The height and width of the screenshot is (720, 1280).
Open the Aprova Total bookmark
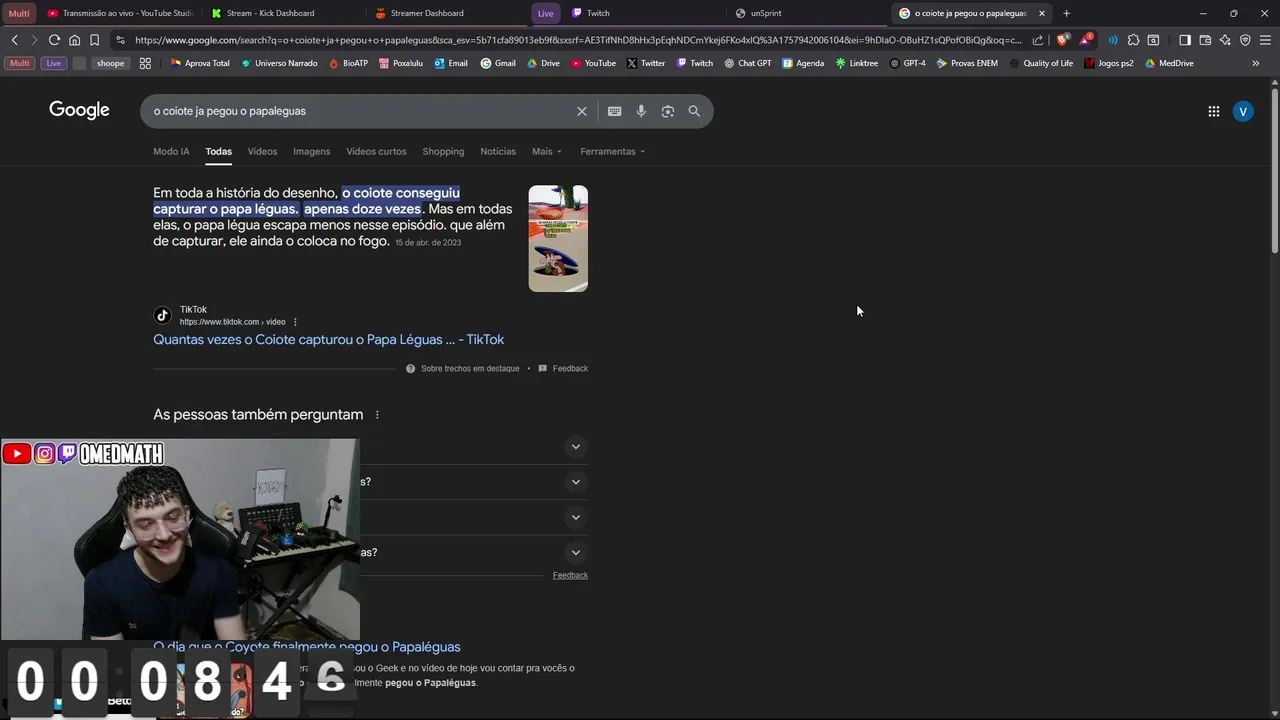point(200,63)
